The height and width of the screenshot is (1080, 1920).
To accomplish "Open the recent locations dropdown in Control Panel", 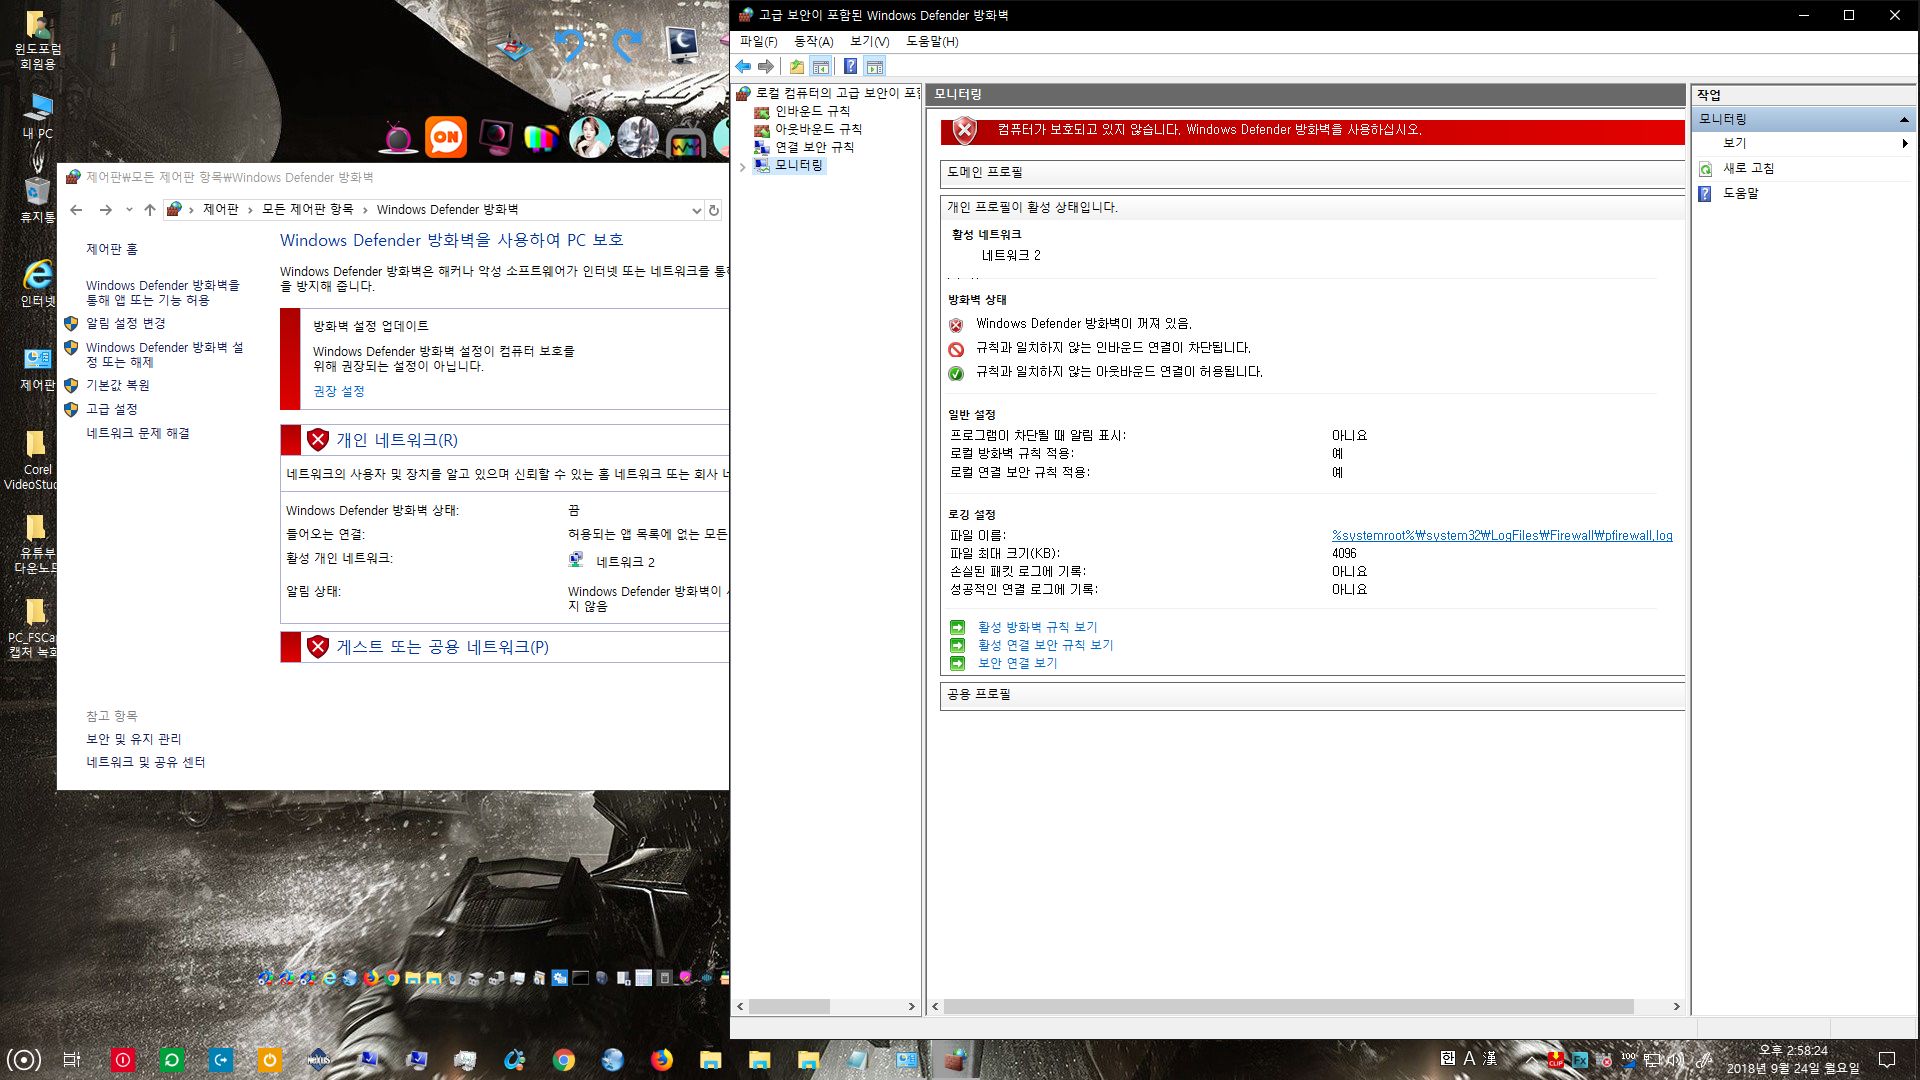I will (129, 210).
